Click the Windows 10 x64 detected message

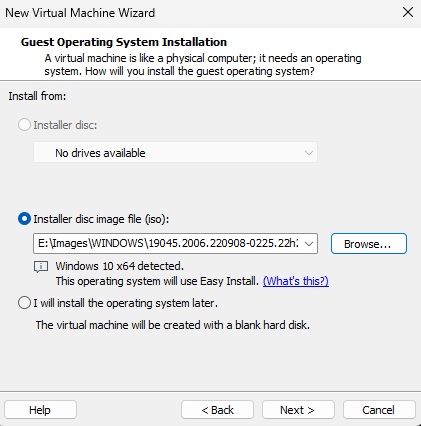point(120,266)
